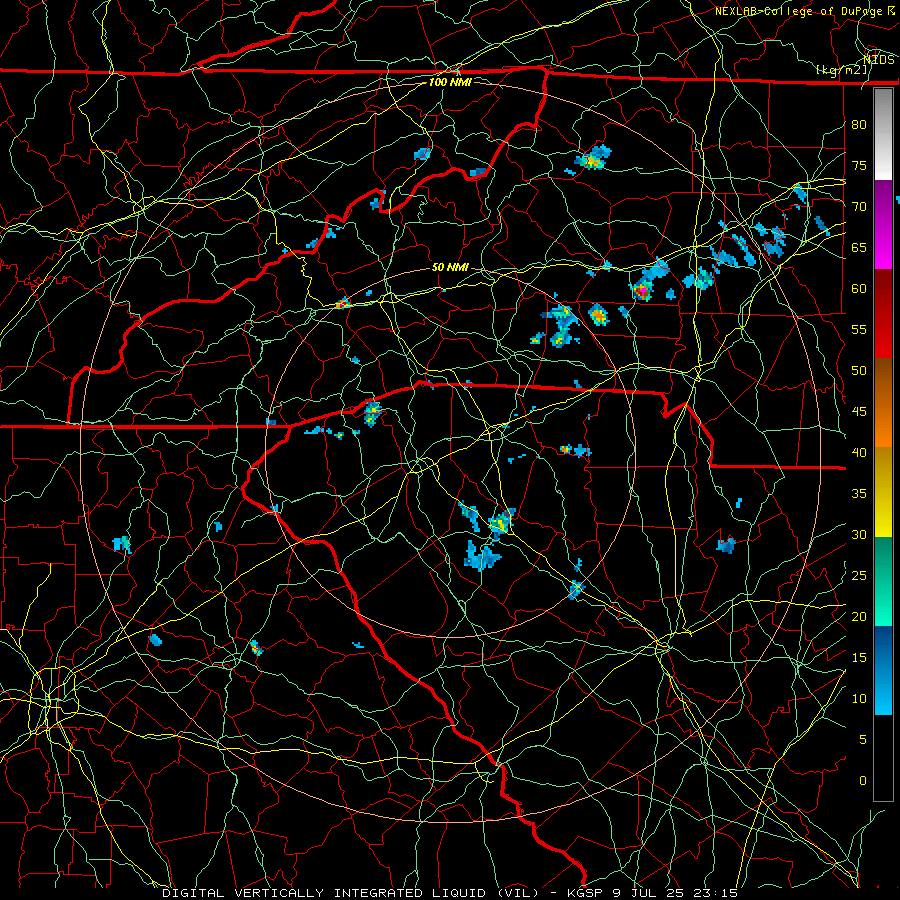This screenshot has height=900, width=900.
Task: Click the 70 value on the color scale
Action: [859, 207]
